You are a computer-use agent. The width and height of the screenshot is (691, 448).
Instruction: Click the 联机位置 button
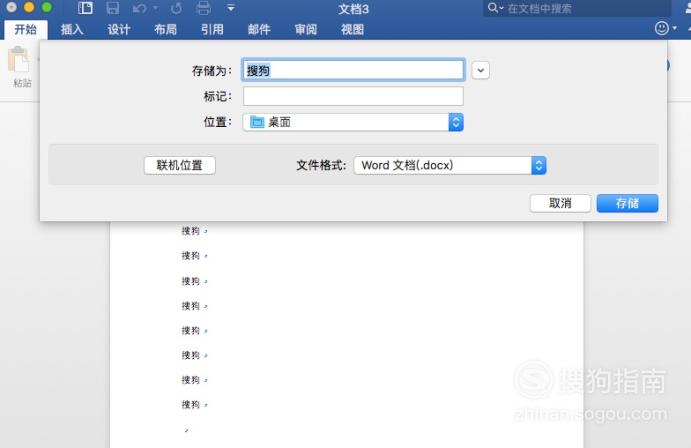pyautogui.click(x=179, y=165)
